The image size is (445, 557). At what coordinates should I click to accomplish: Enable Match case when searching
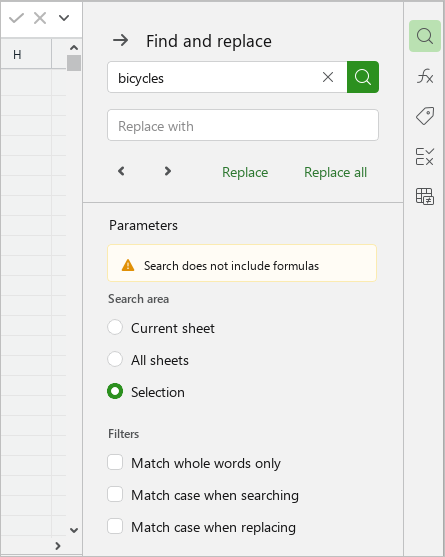click(115, 494)
